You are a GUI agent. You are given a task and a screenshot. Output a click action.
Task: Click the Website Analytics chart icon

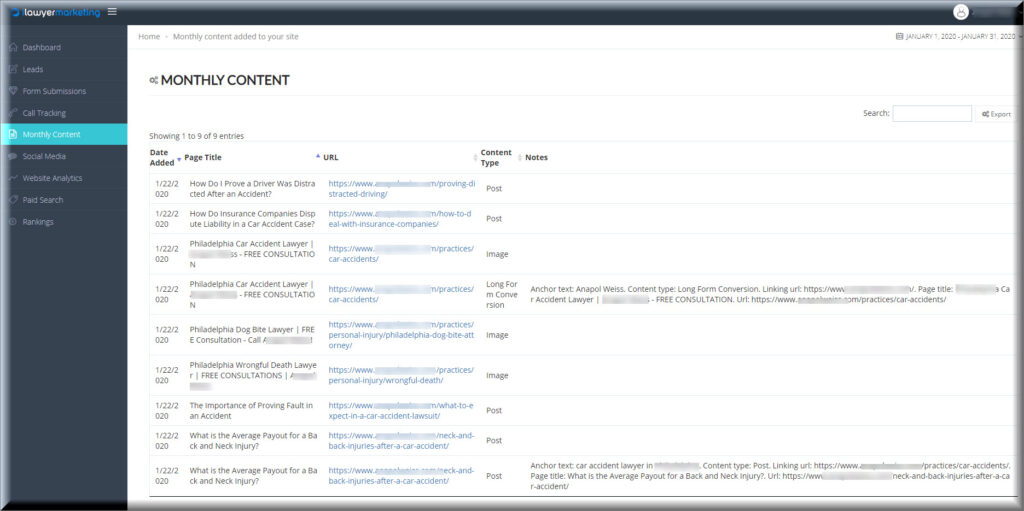coord(13,178)
